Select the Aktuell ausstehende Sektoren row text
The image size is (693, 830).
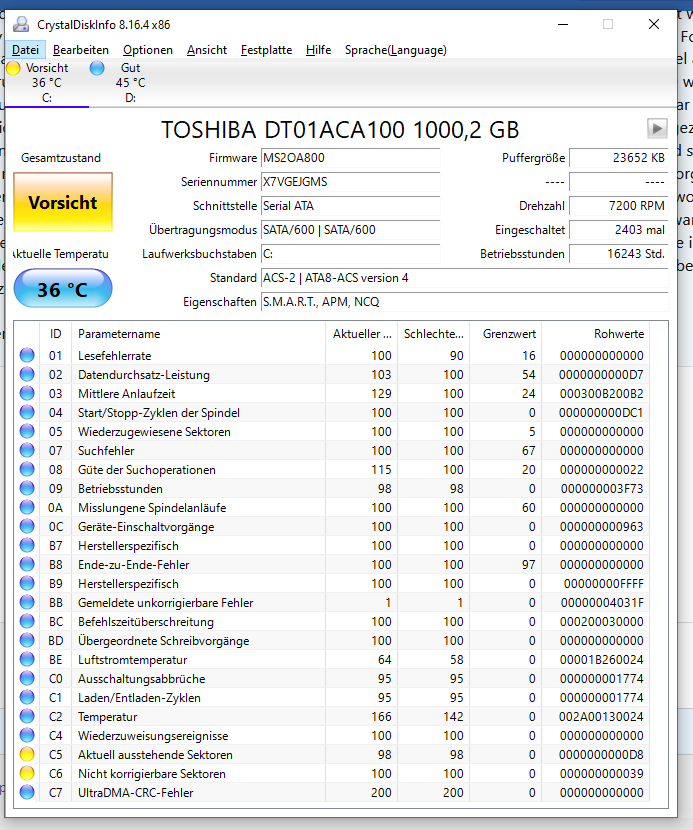(155, 755)
